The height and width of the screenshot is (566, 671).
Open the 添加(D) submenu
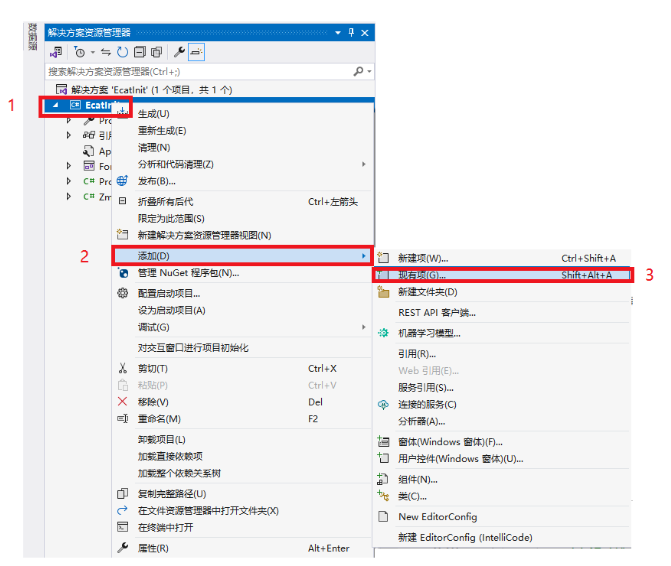click(243, 256)
